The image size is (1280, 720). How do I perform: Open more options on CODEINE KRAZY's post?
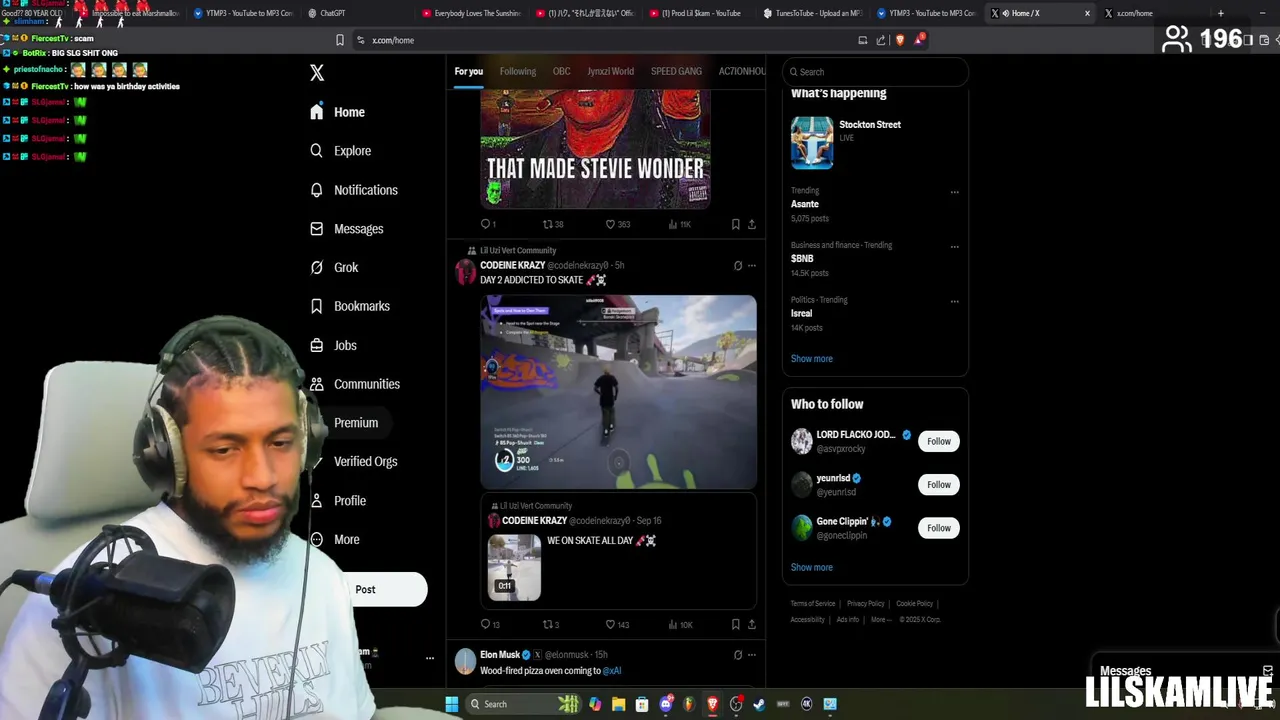click(x=752, y=265)
